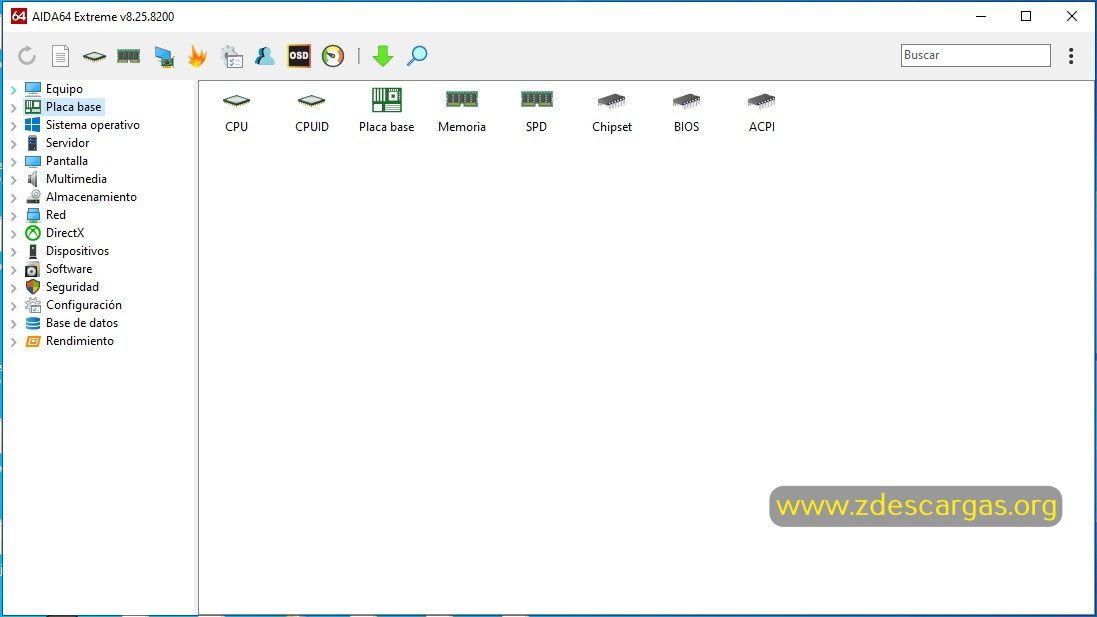Select DirectX in the sidebar tree
The height and width of the screenshot is (617, 1097).
tap(64, 233)
